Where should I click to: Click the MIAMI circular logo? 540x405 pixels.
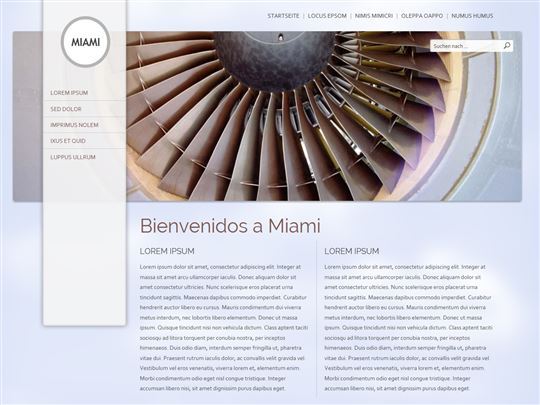pyautogui.click(x=85, y=42)
